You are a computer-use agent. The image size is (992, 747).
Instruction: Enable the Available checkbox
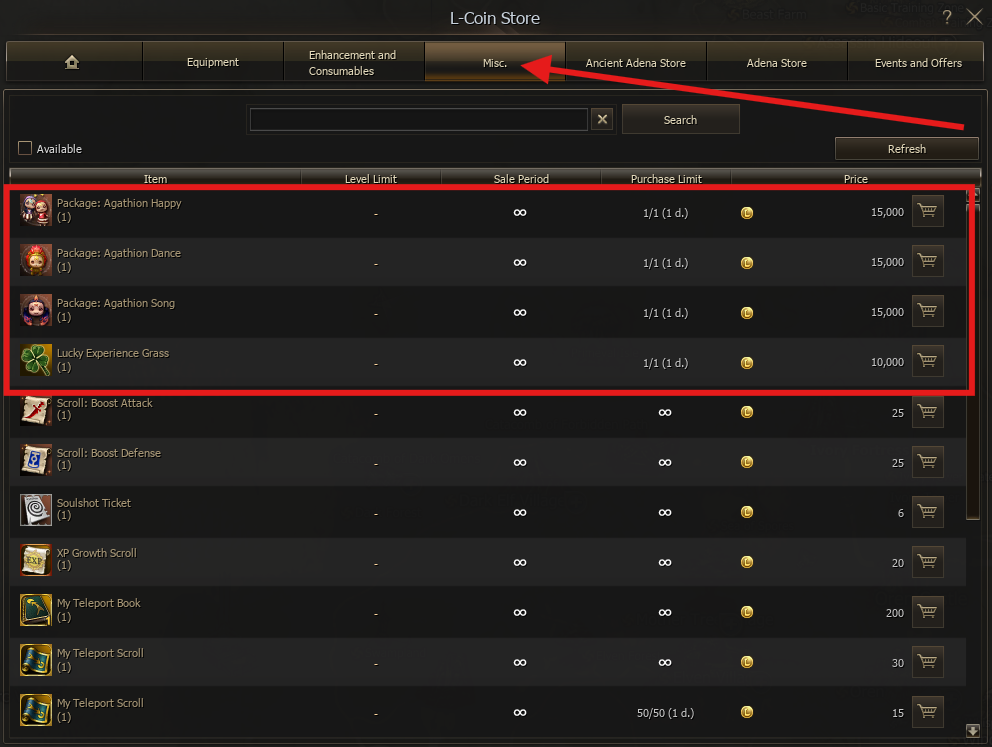pyautogui.click(x=25, y=149)
